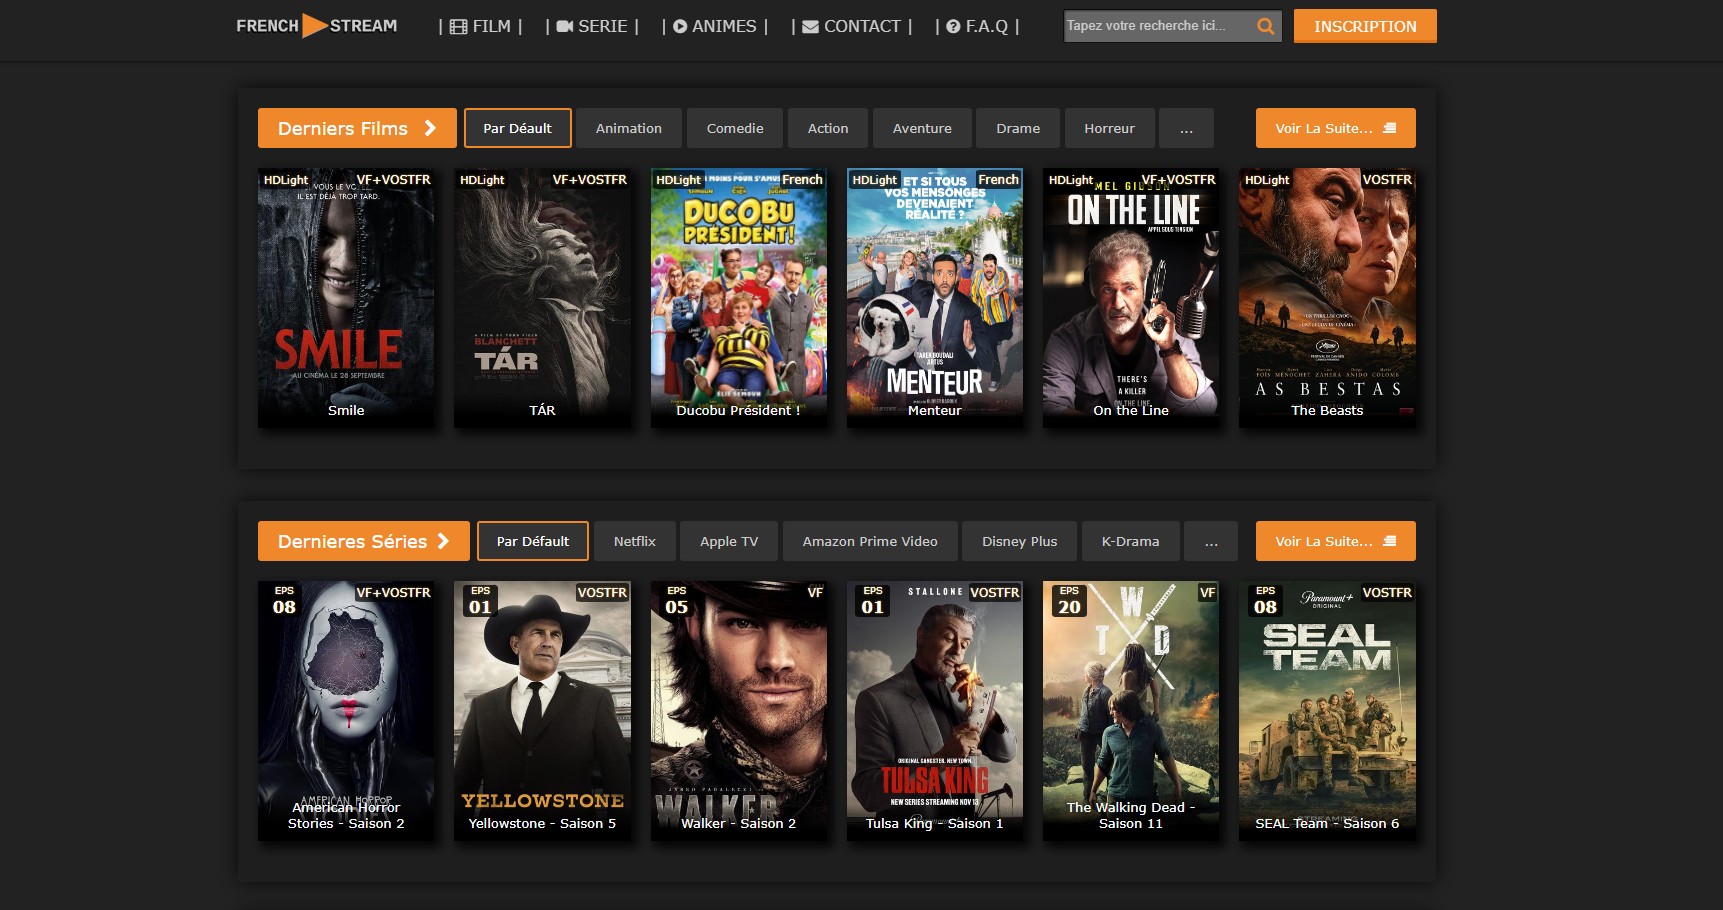
Task: Open the SERIE menu
Action: click(x=592, y=26)
